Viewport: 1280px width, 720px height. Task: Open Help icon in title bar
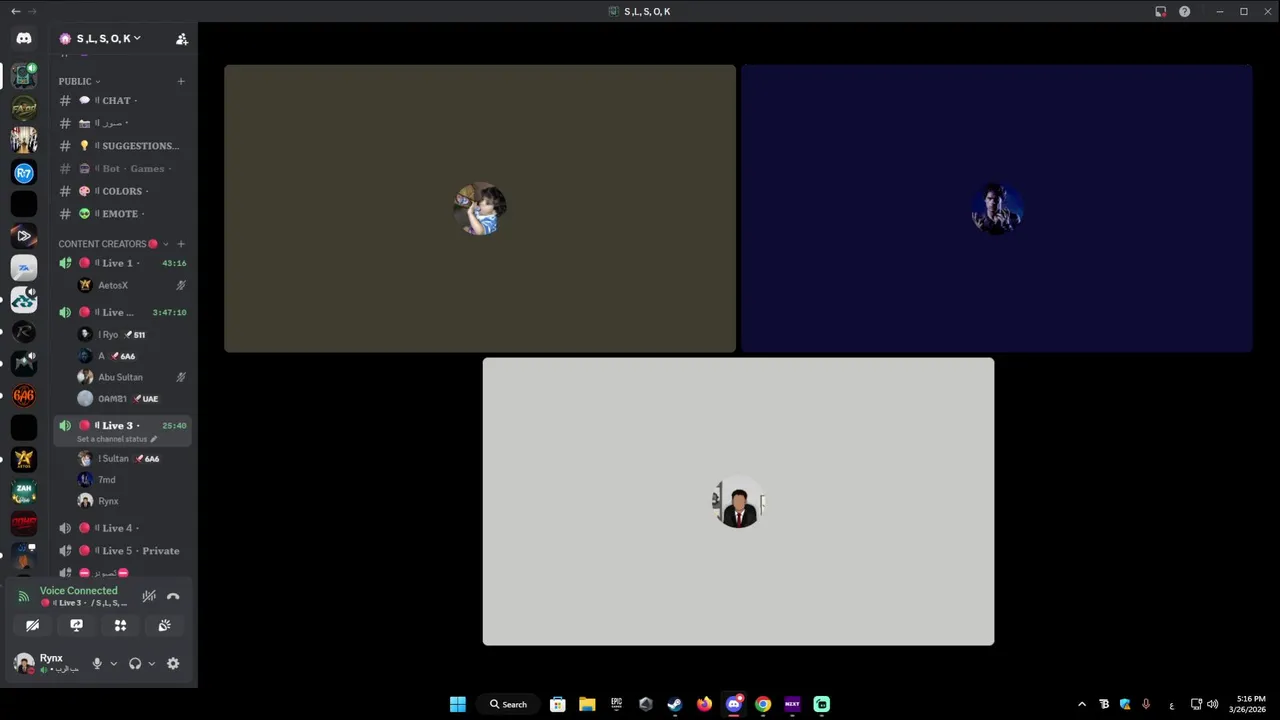pos(1185,11)
